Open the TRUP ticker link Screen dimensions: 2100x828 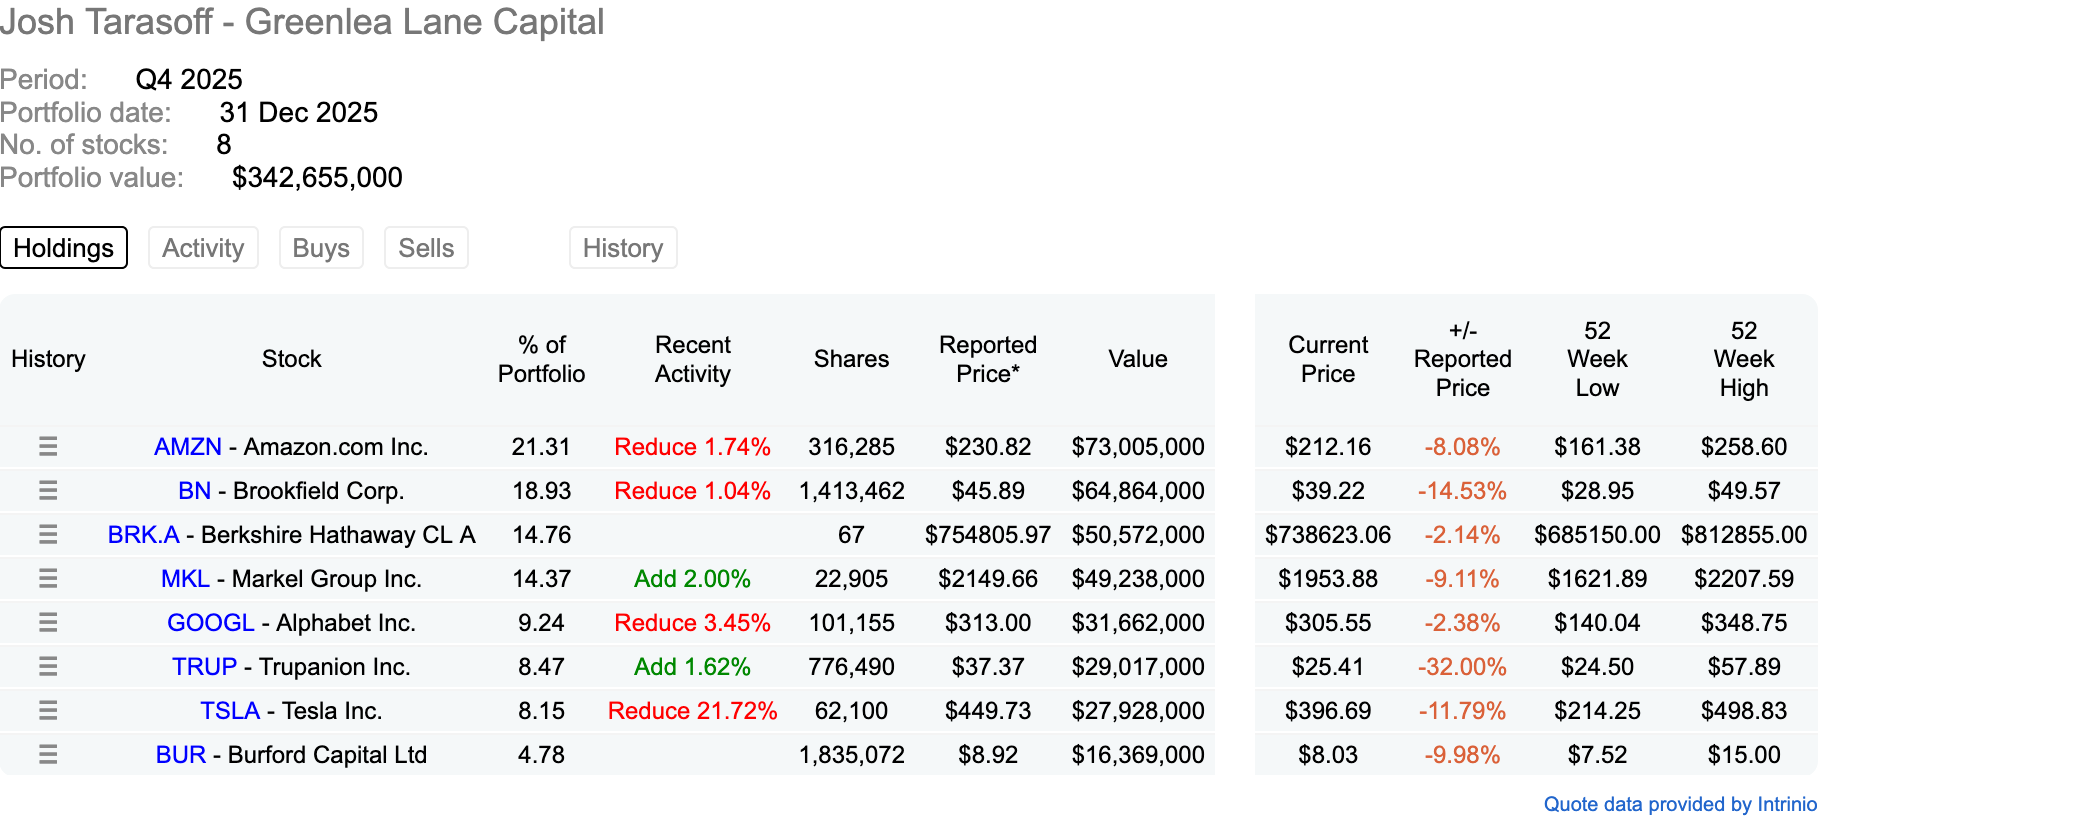pos(205,667)
